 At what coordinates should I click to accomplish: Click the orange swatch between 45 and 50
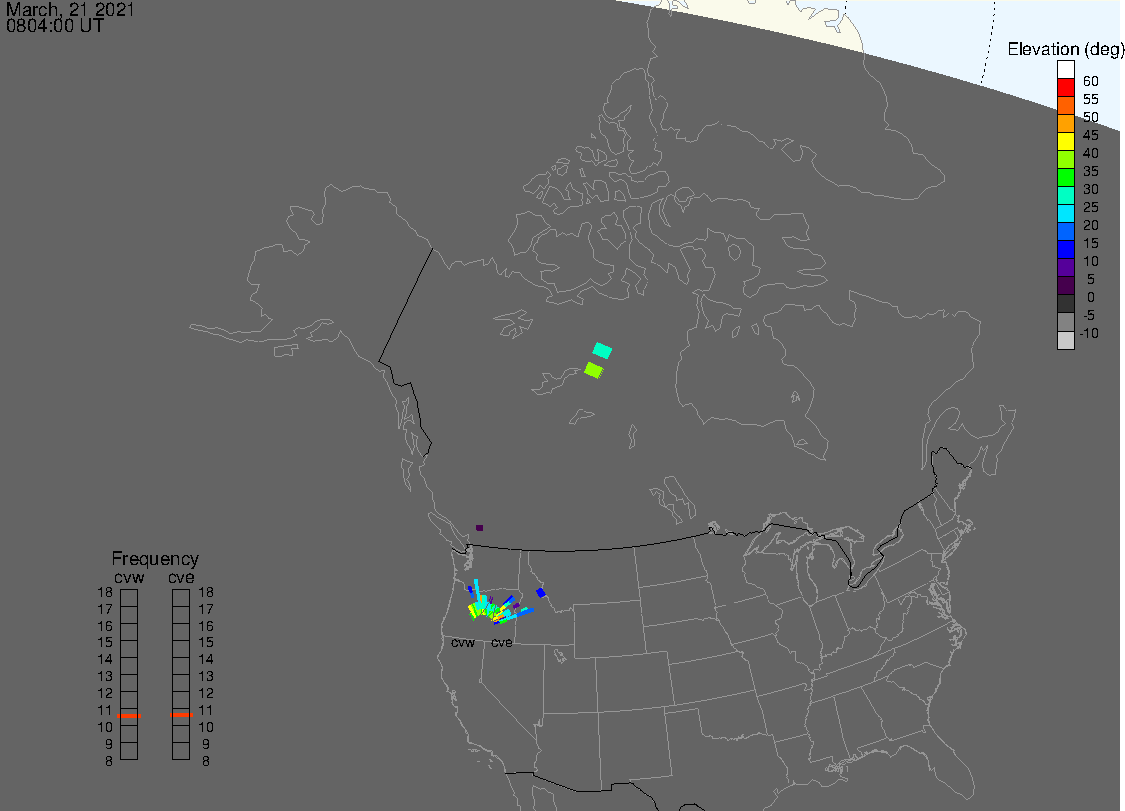click(x=1065, y=123)
